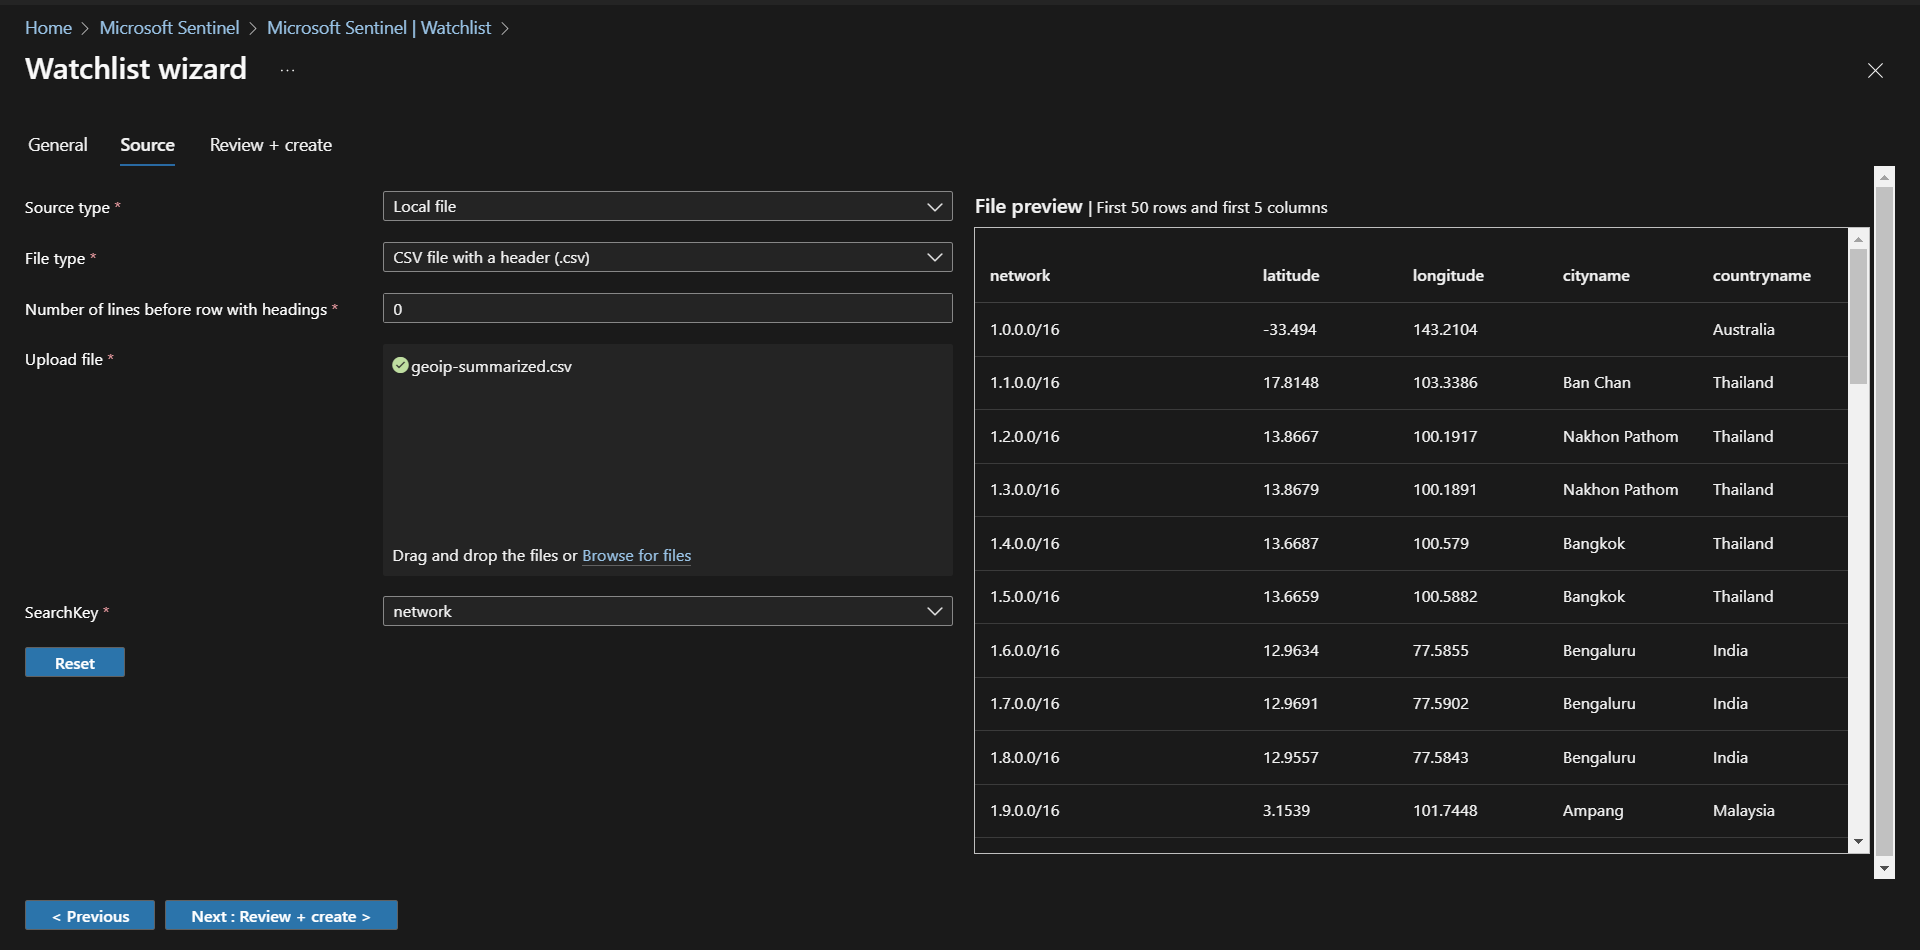
Task: Click the longitude column header
Action: tap(1448, 275)
